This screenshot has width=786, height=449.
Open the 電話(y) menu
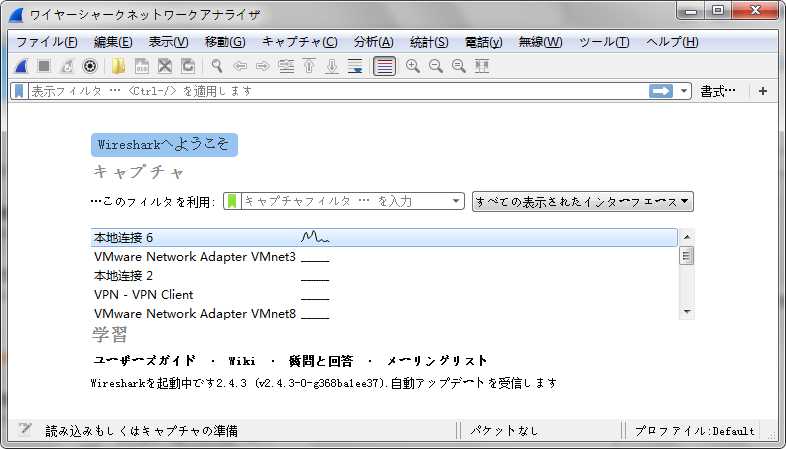click(484, 42)
